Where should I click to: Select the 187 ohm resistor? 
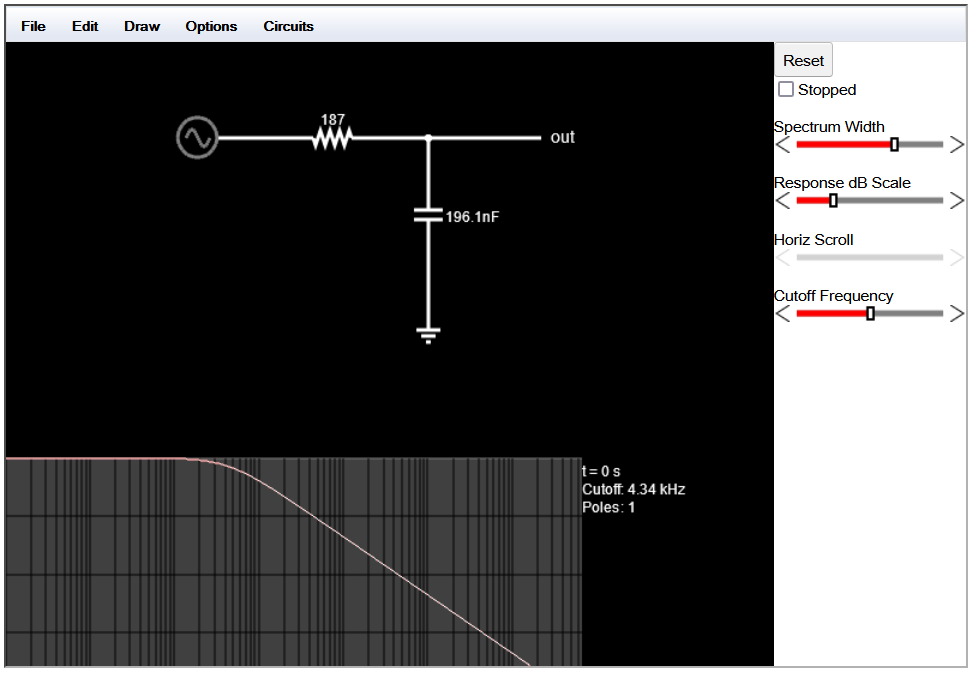point(333,137)
